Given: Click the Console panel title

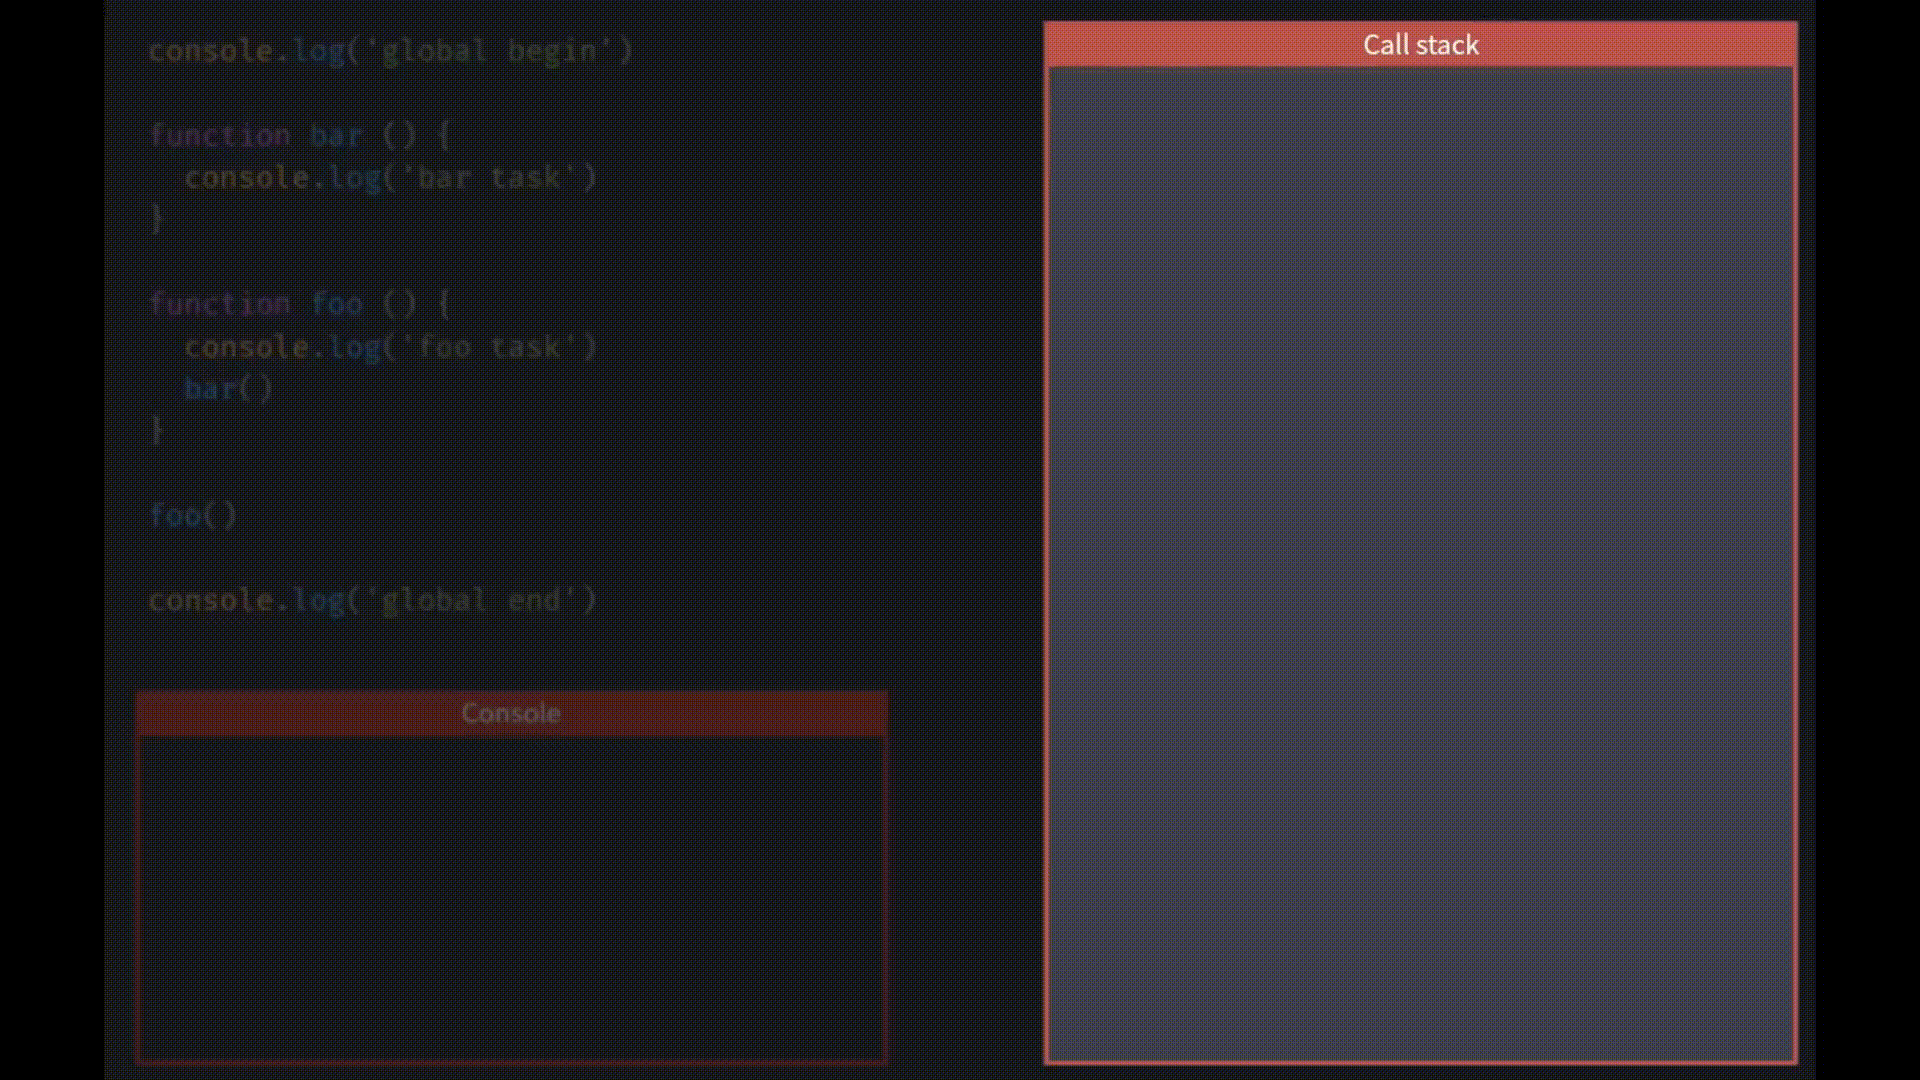Looking at the screenshot, I should point(511,713).
